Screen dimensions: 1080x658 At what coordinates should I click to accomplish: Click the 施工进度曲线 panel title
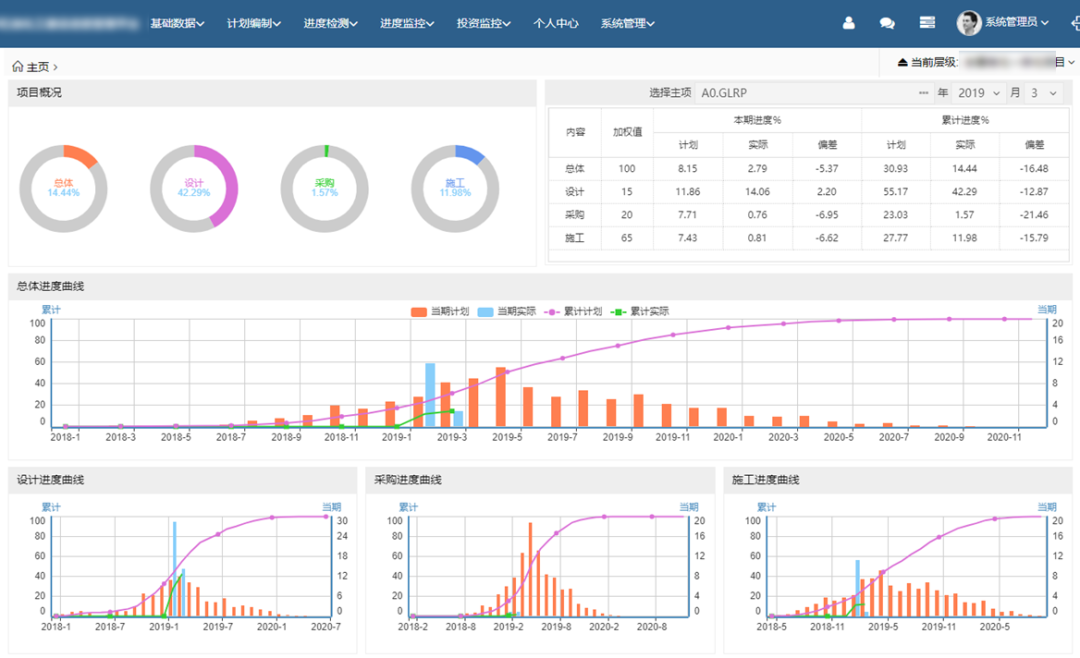[766, 480]
